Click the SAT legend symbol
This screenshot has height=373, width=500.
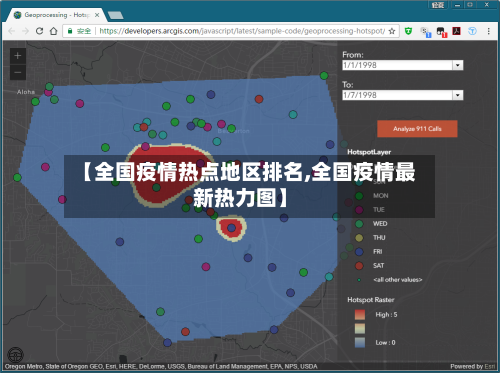point(359,266)
